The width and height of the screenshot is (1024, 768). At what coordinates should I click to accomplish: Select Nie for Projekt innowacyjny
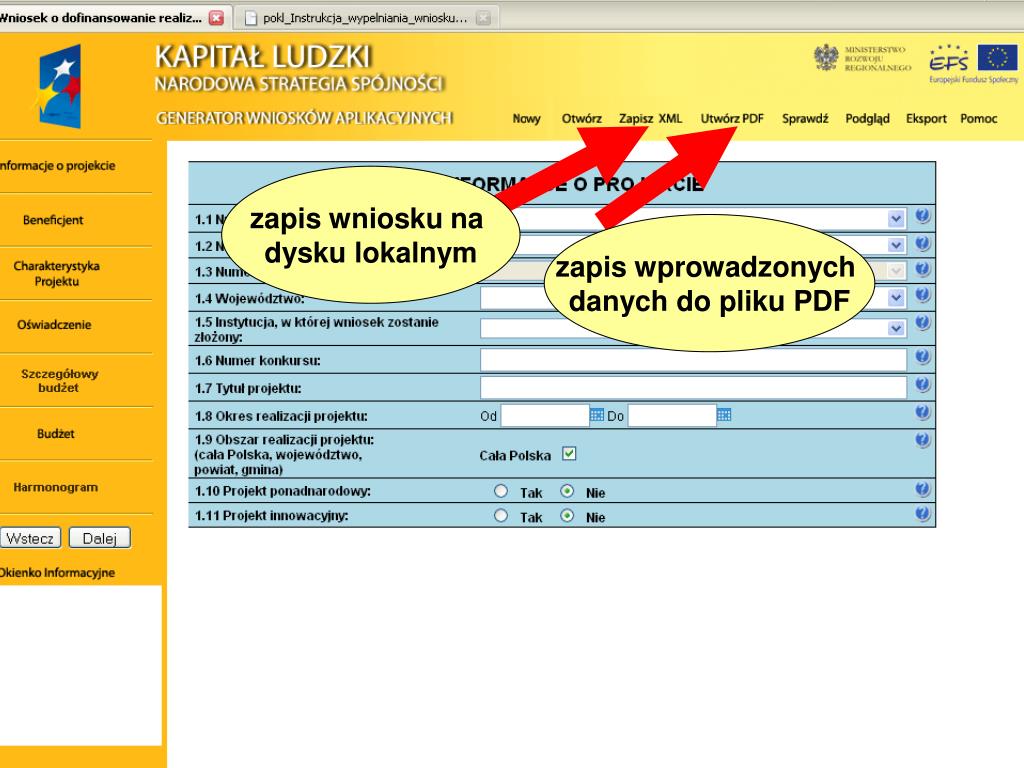[567, 515]
